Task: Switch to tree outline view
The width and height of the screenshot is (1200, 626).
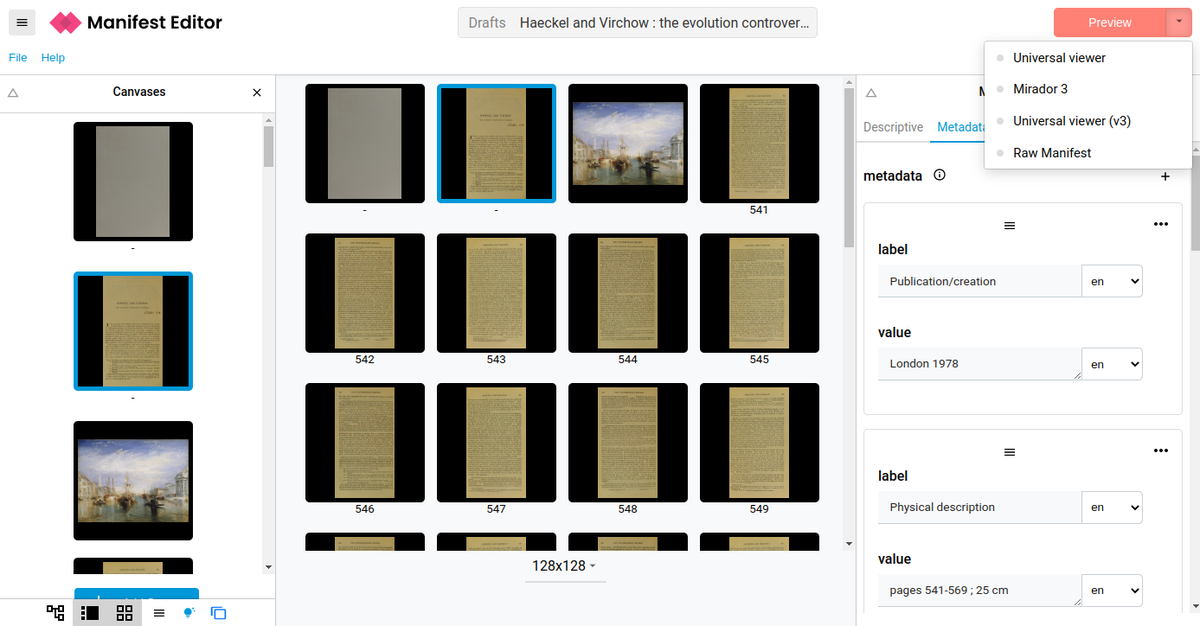Action: [55, 613]
